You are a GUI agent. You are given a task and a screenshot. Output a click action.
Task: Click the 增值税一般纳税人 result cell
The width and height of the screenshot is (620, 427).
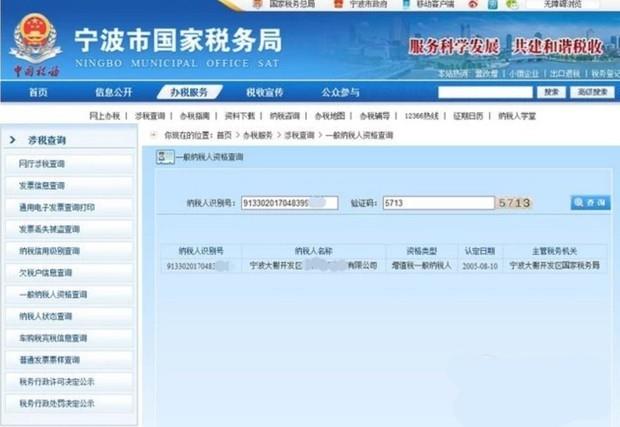[421, 265]
